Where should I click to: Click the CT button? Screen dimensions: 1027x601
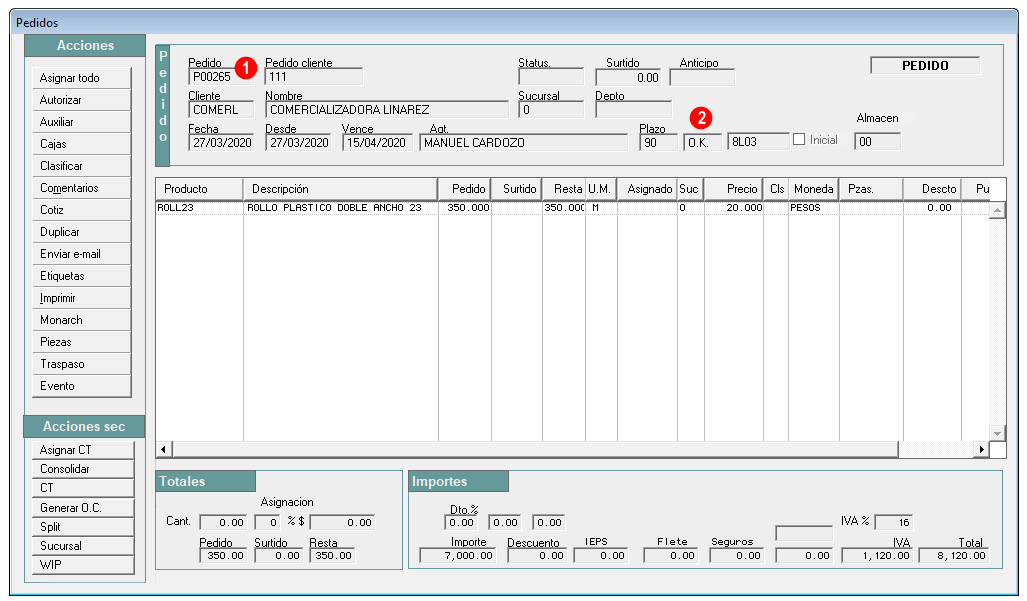pyautogui.click(x=83, y=488)
